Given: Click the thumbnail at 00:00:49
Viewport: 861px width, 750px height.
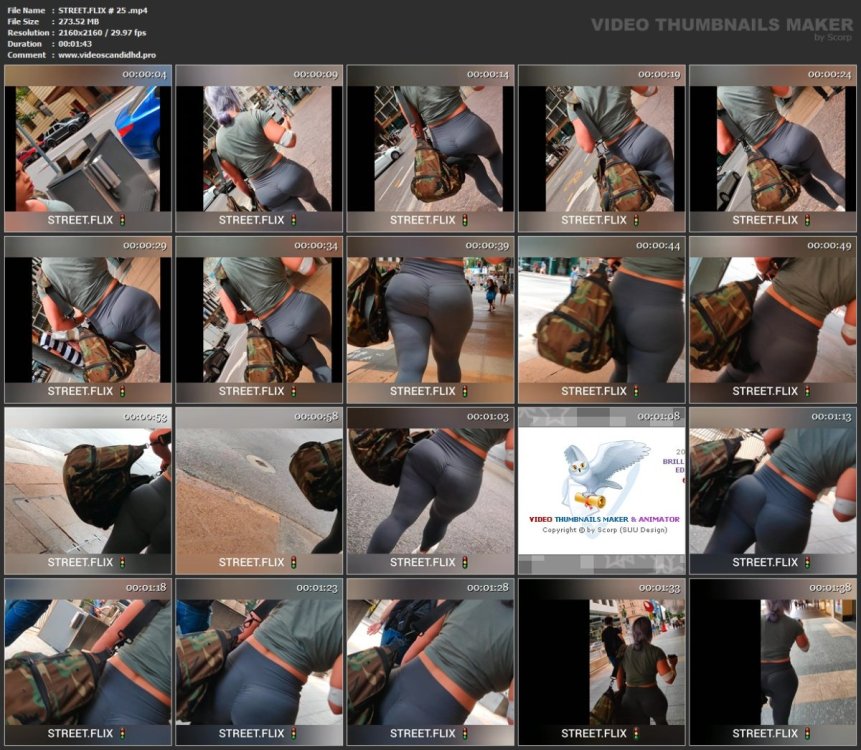Looking at the screenshot, I should click(773, 320).
